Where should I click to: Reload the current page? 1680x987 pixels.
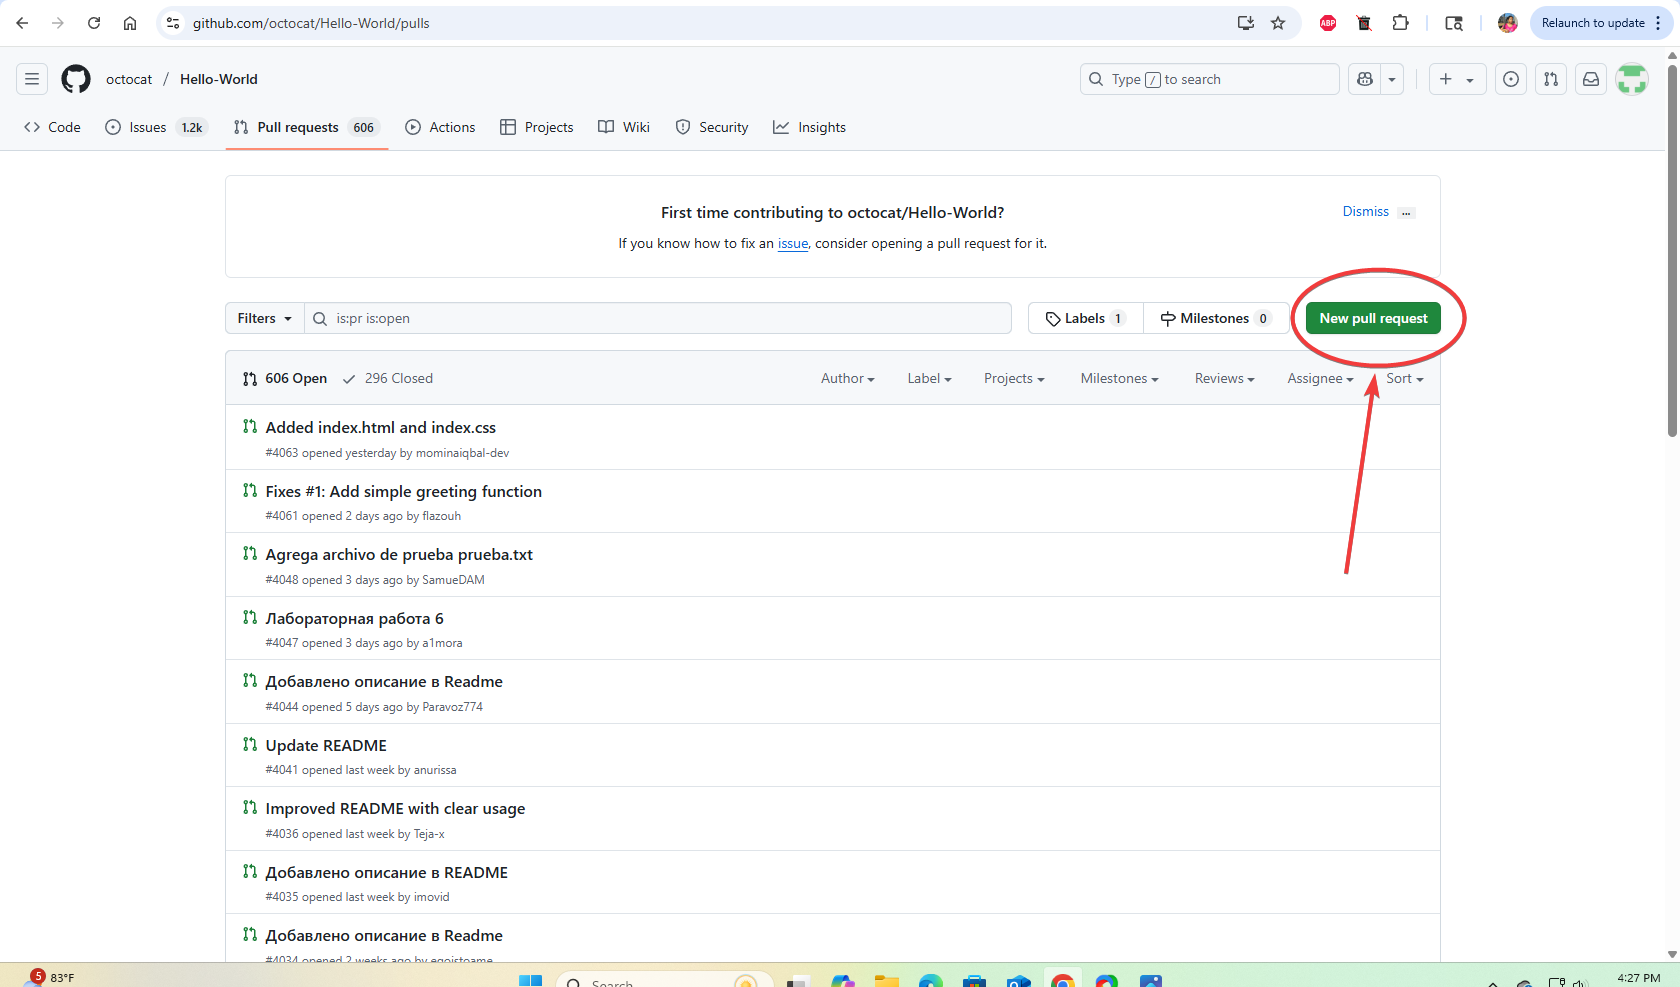pos(94,23)
